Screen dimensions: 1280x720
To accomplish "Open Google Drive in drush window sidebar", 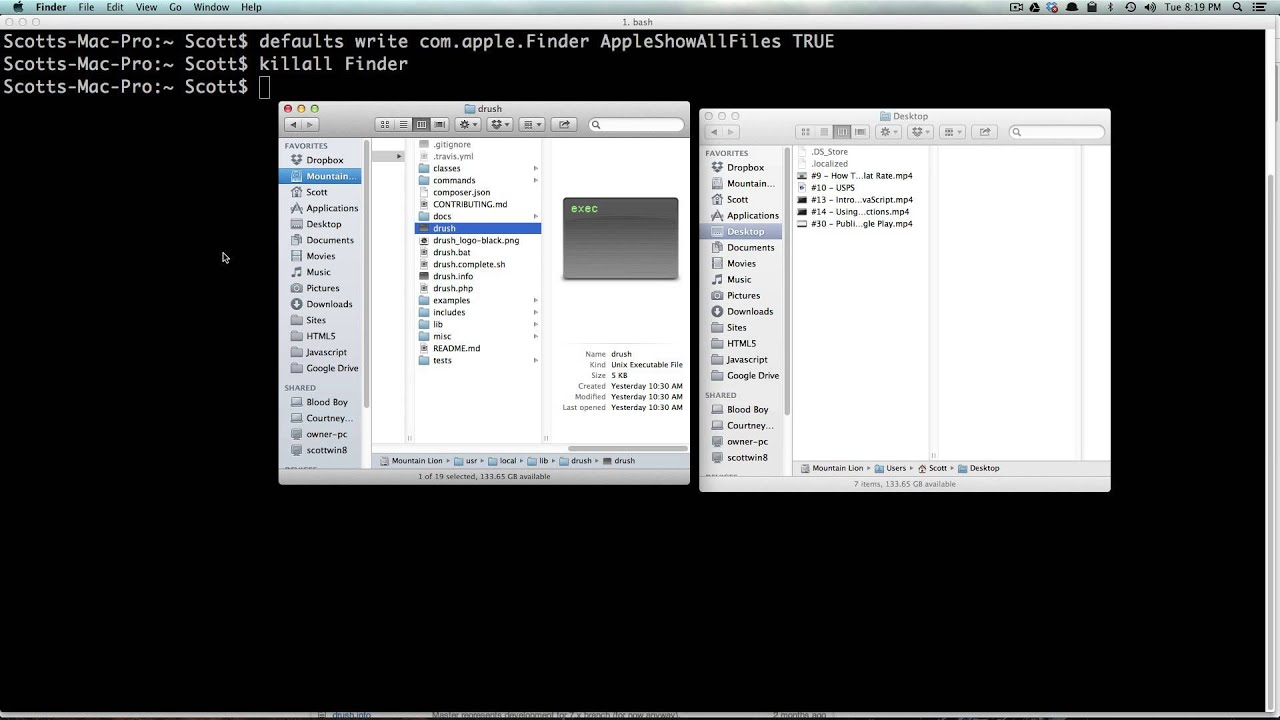I will (x=331, y=368).
